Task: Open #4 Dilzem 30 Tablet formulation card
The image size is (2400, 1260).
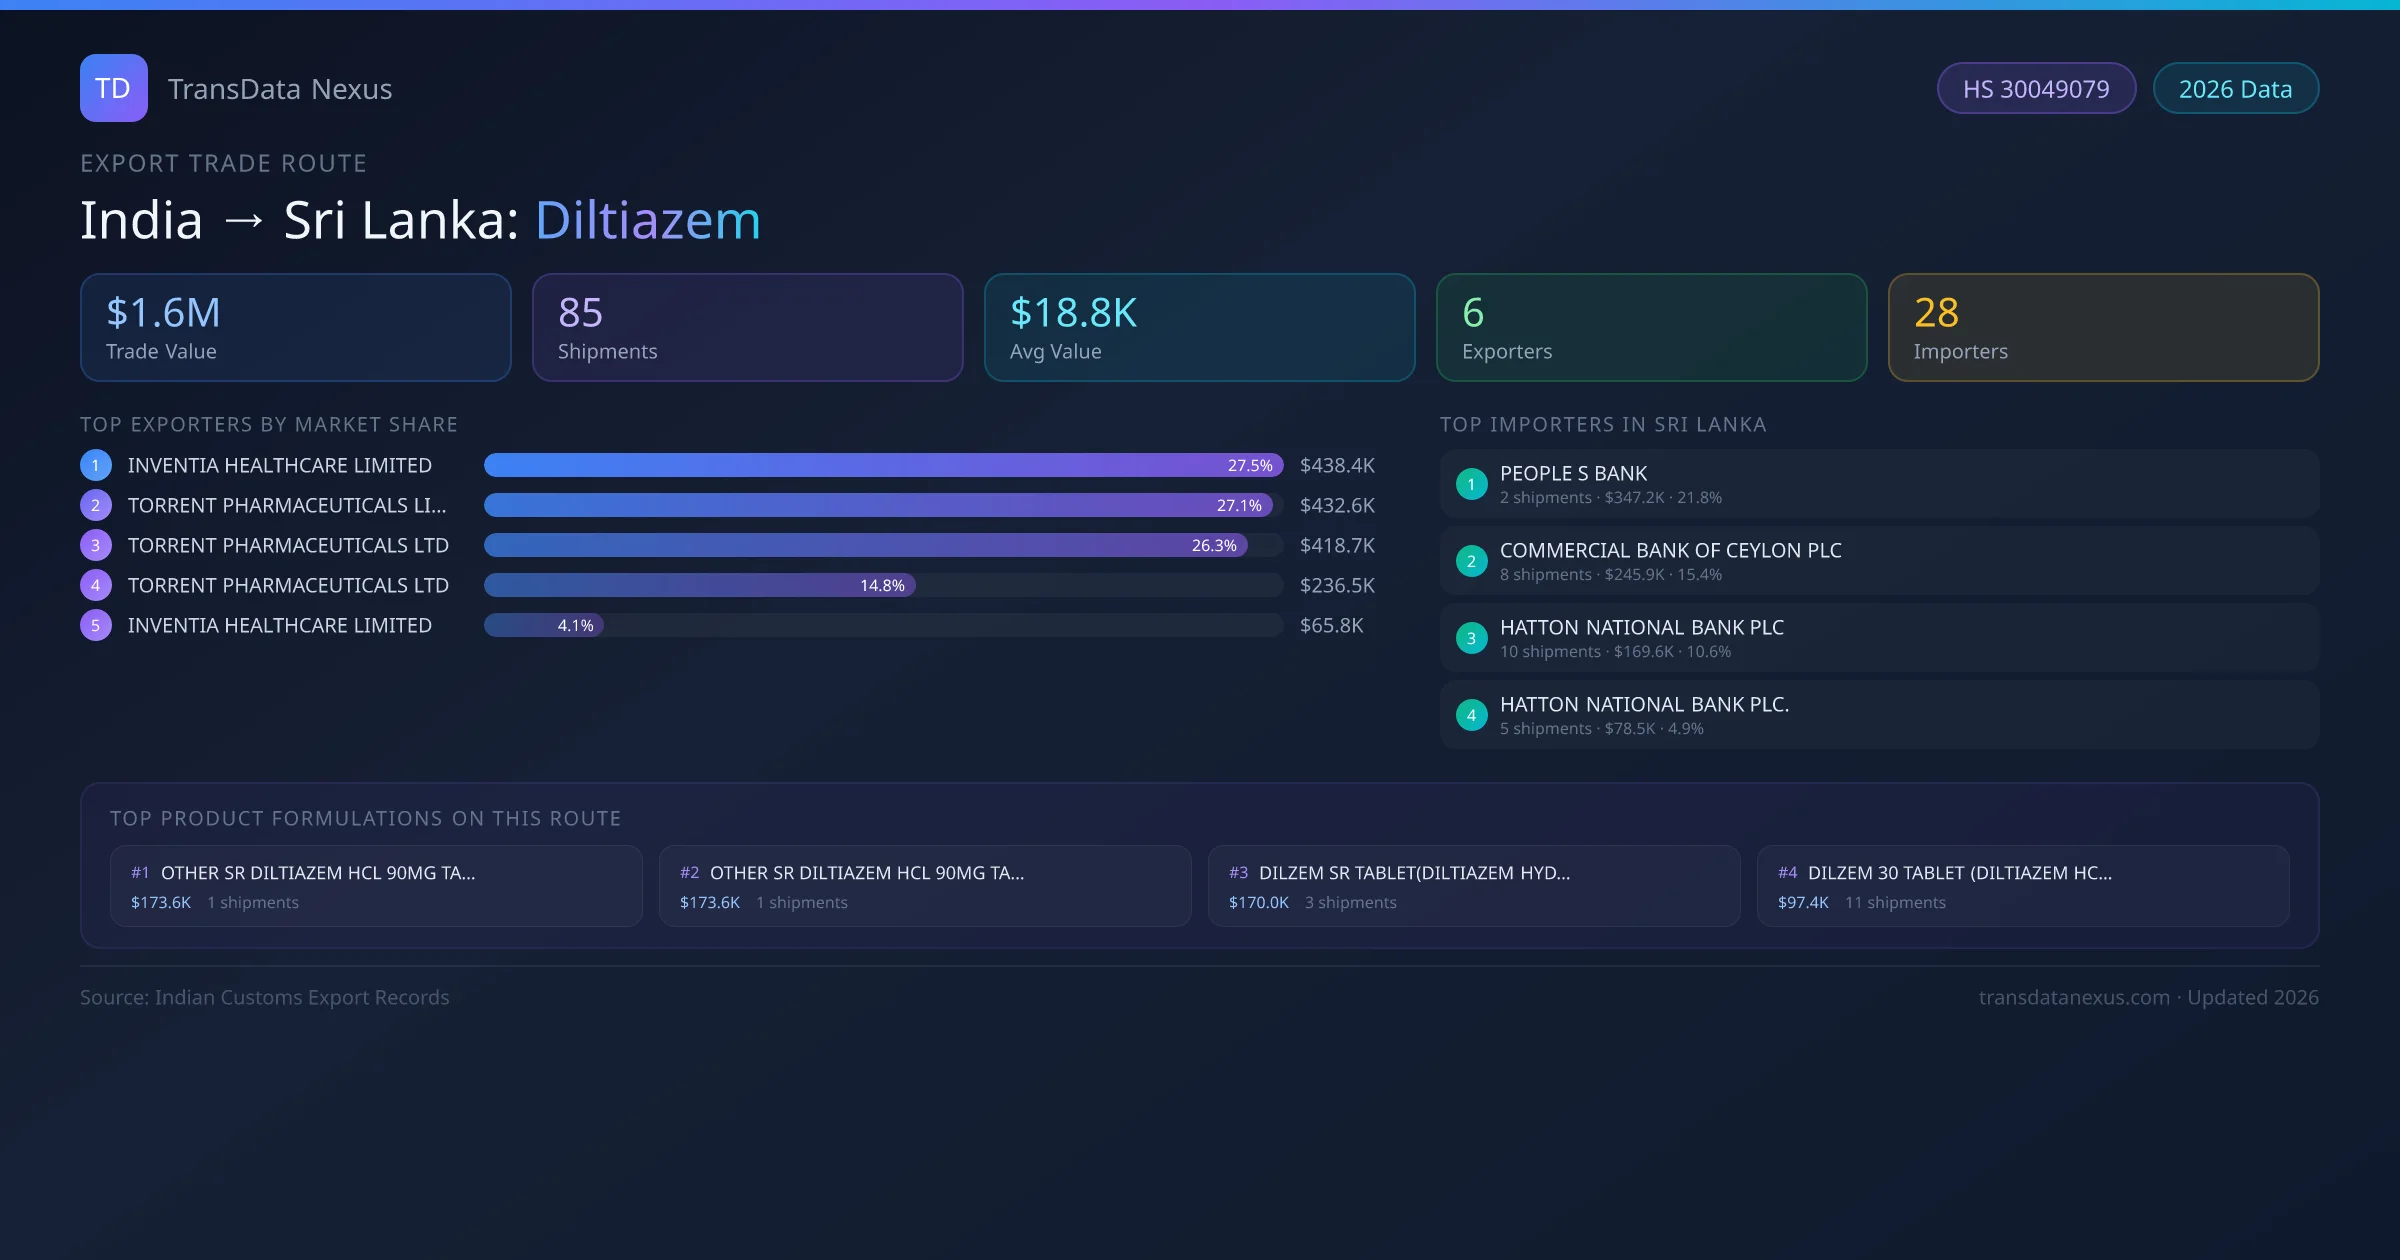Action: 2022,886
